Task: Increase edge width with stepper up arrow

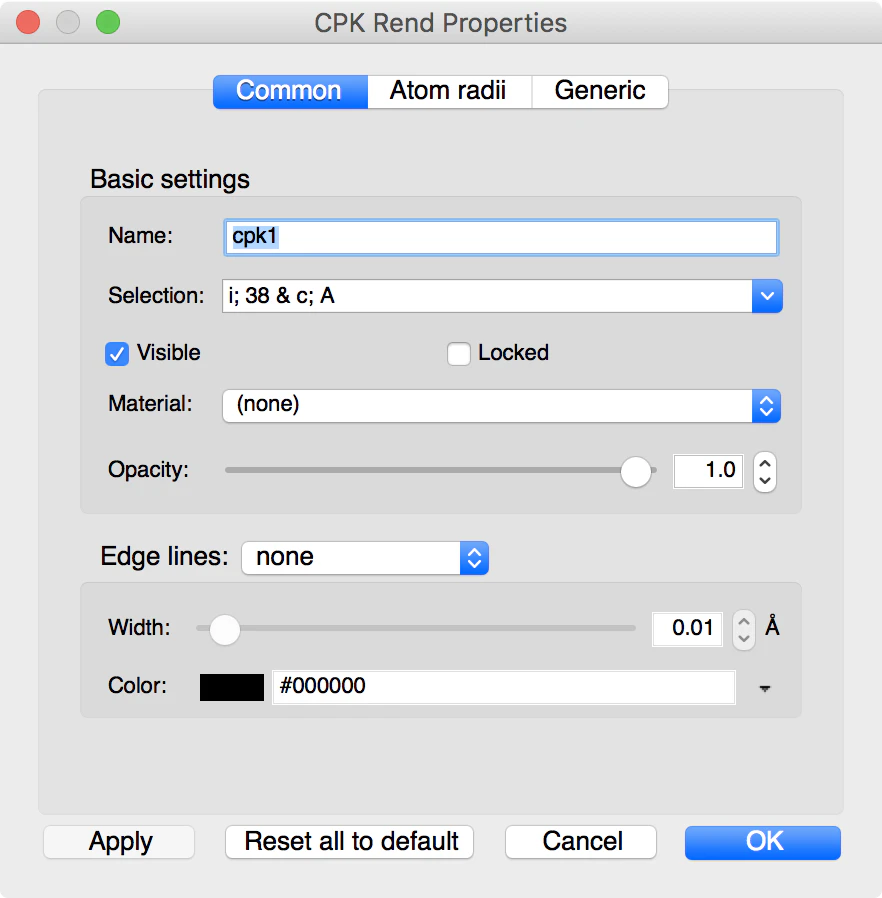Action: tap(743, 620)
